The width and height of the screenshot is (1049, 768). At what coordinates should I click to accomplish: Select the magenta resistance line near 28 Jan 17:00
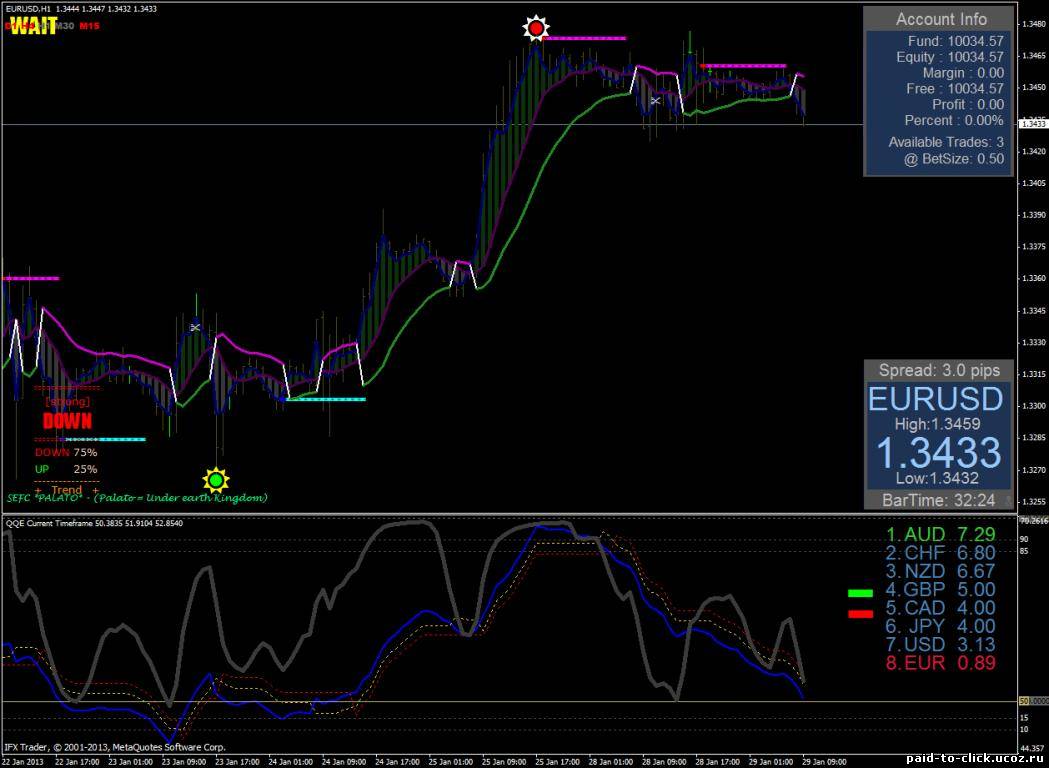(743, 66)
